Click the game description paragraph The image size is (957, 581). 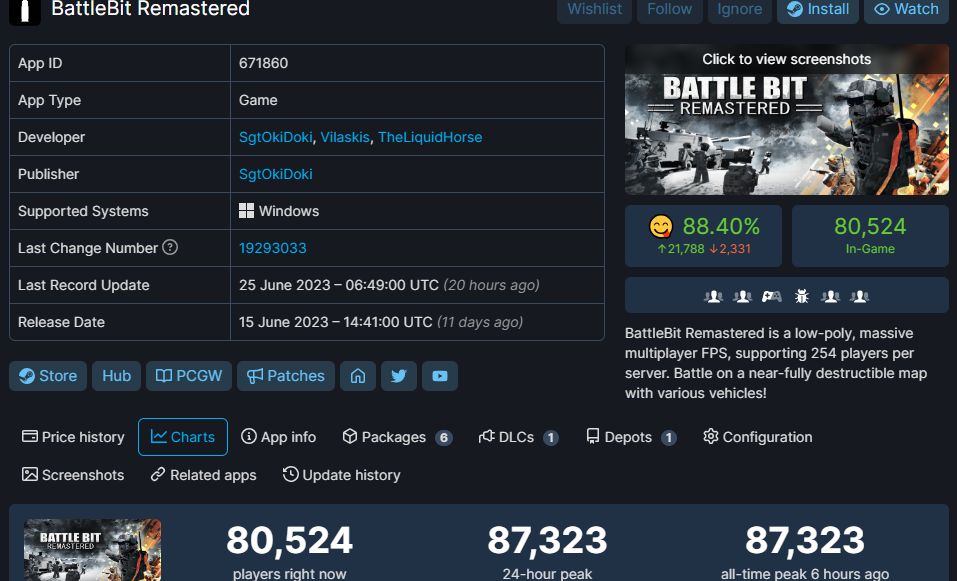click(776, 363)
